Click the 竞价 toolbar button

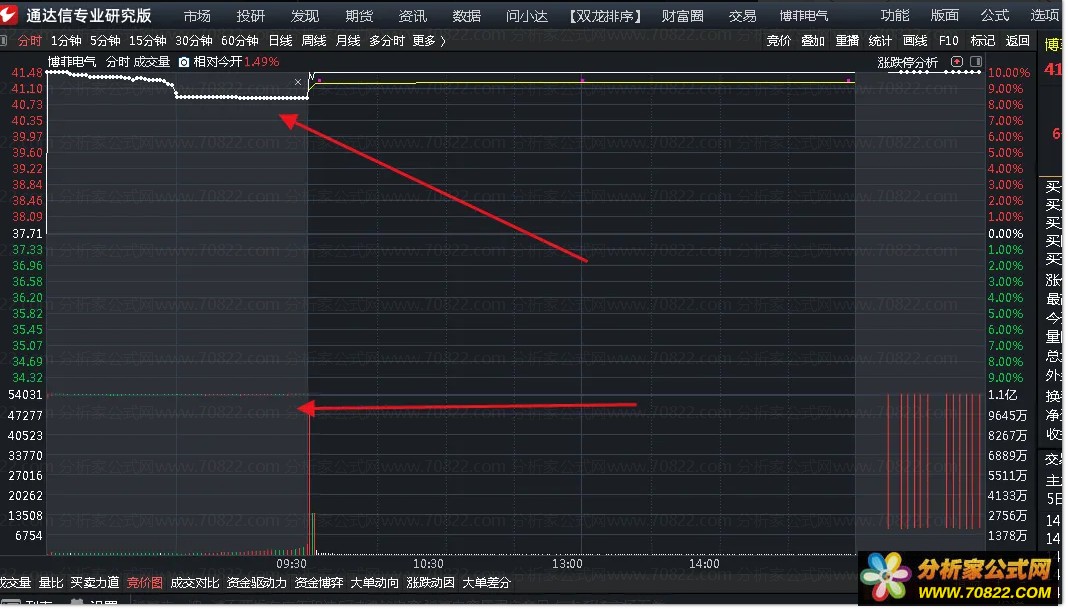click(779, 41)
